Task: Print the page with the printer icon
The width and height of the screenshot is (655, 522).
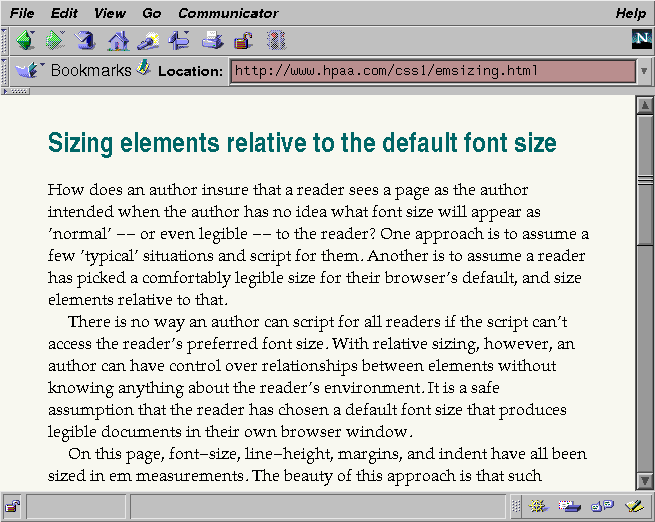Action: pos(212,41)
